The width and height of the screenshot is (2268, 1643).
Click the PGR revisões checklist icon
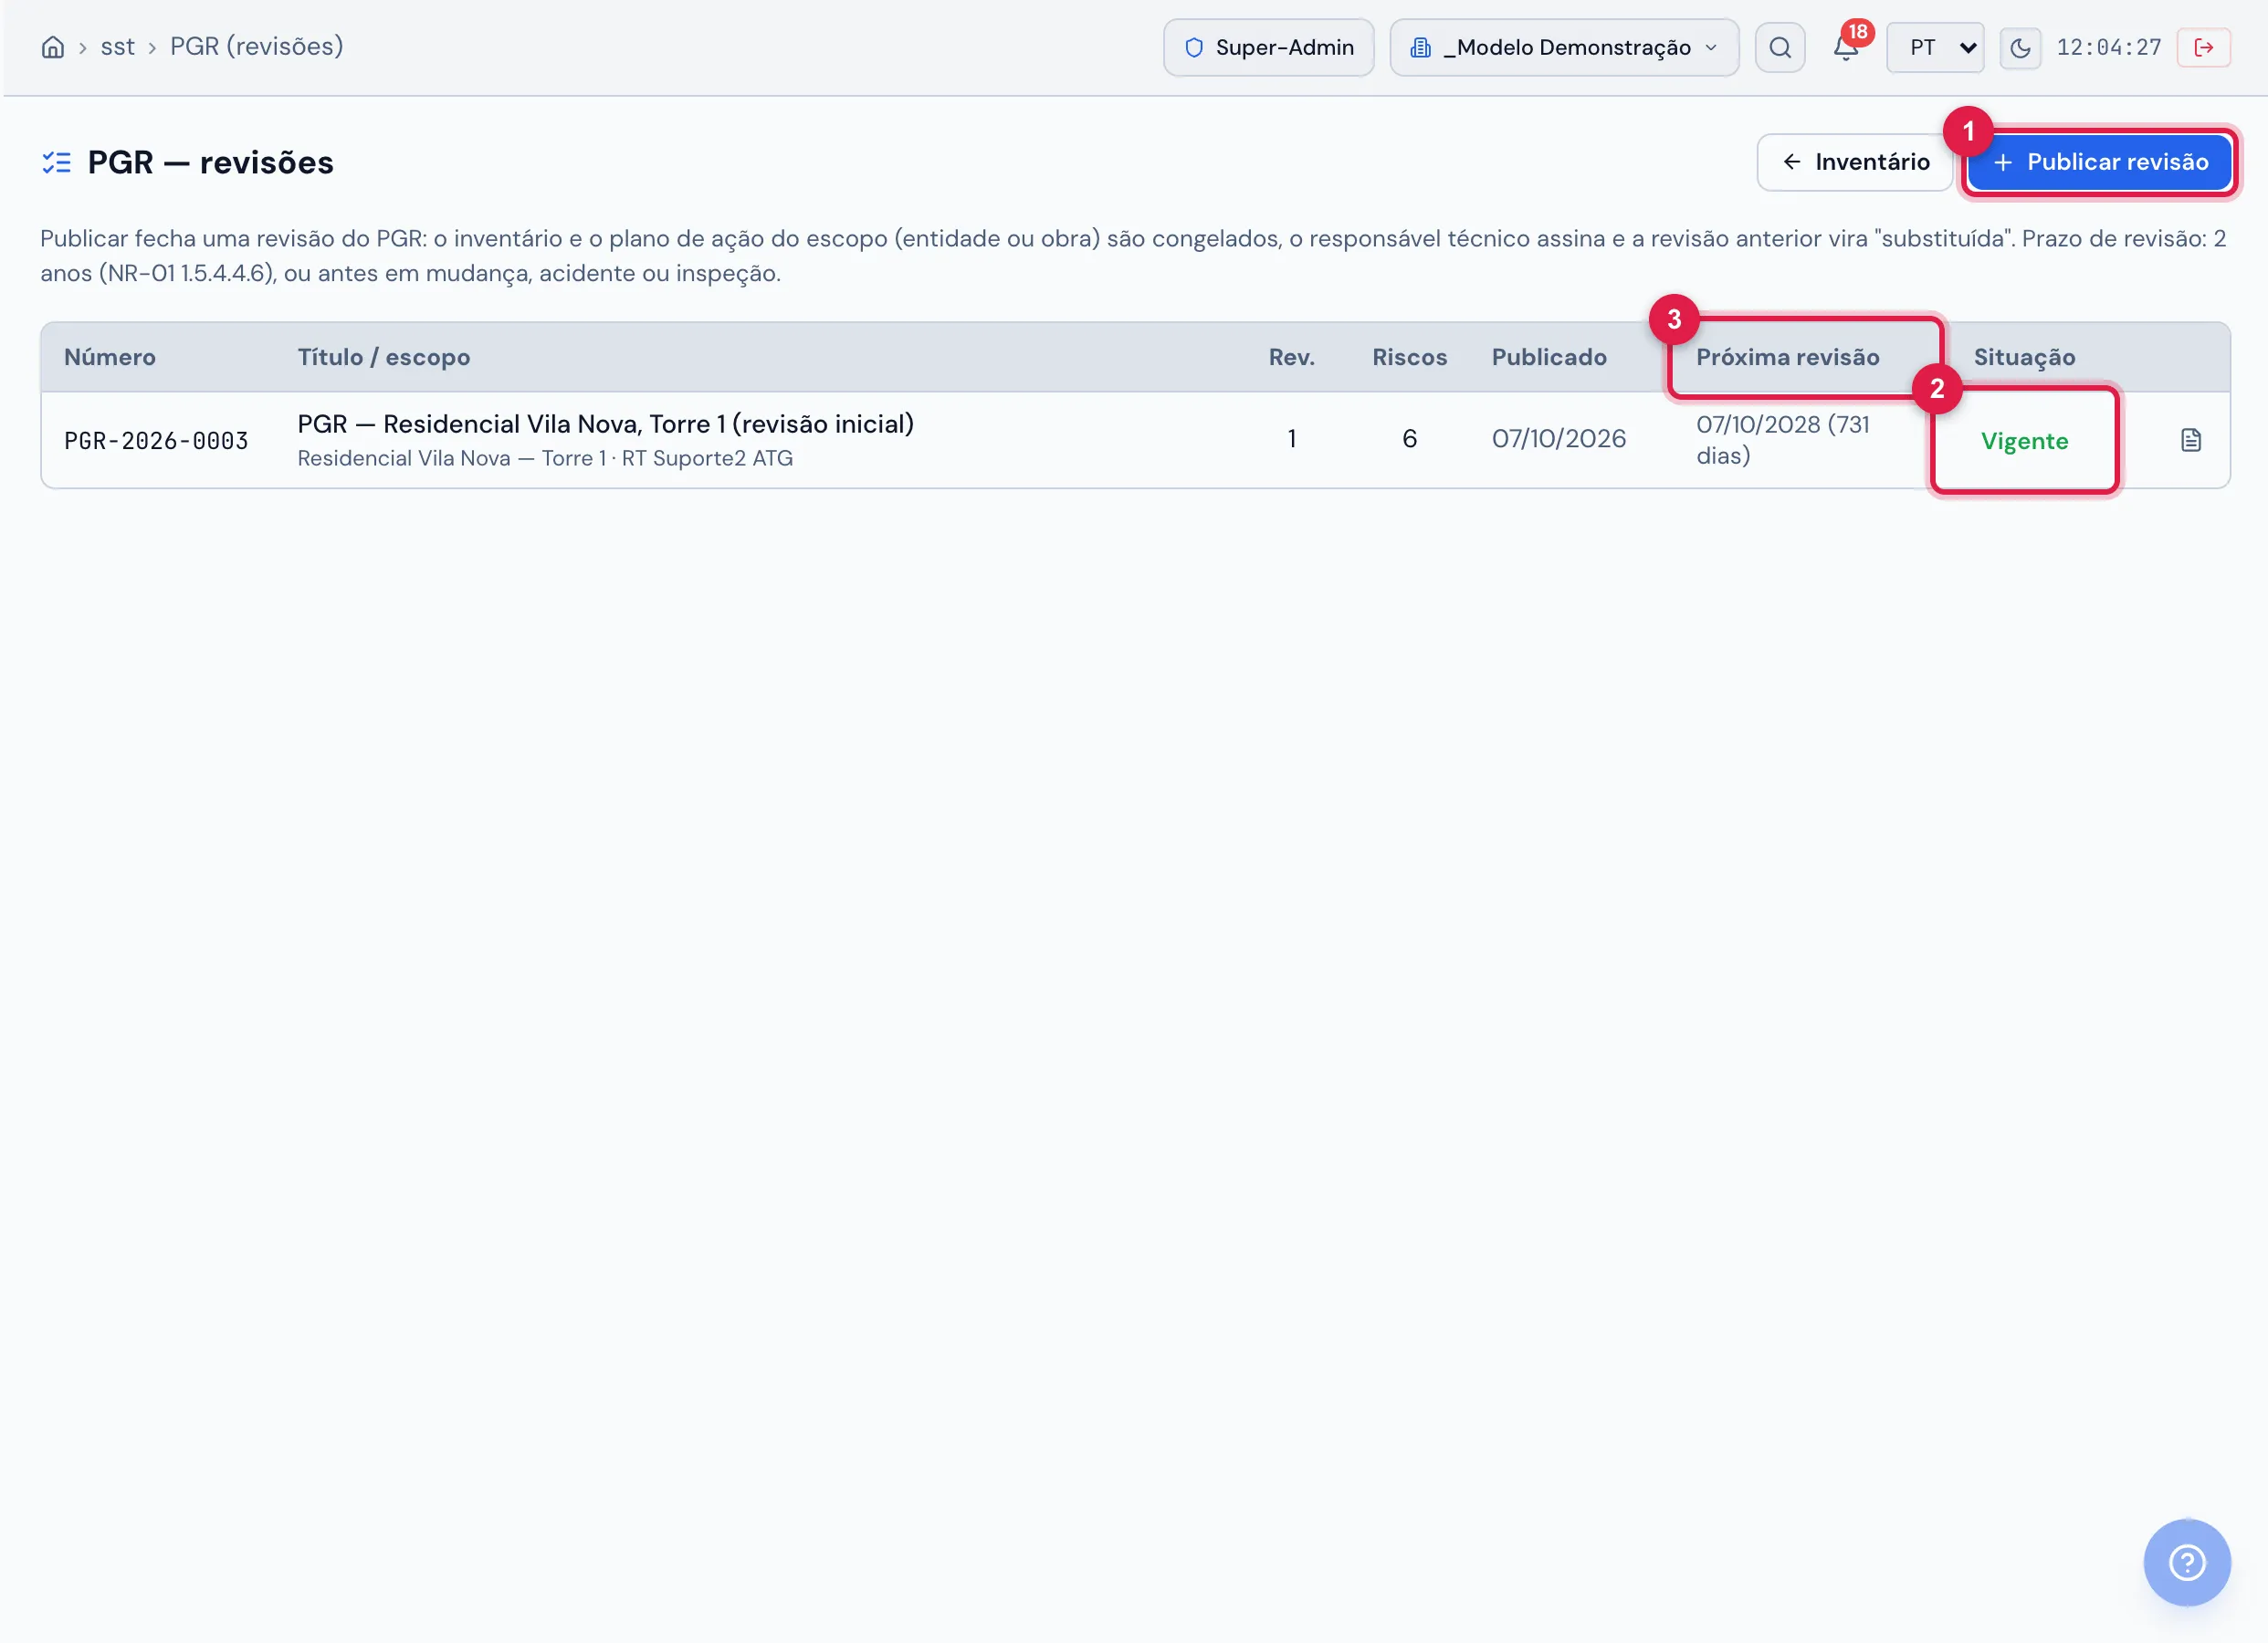point(56,162)
